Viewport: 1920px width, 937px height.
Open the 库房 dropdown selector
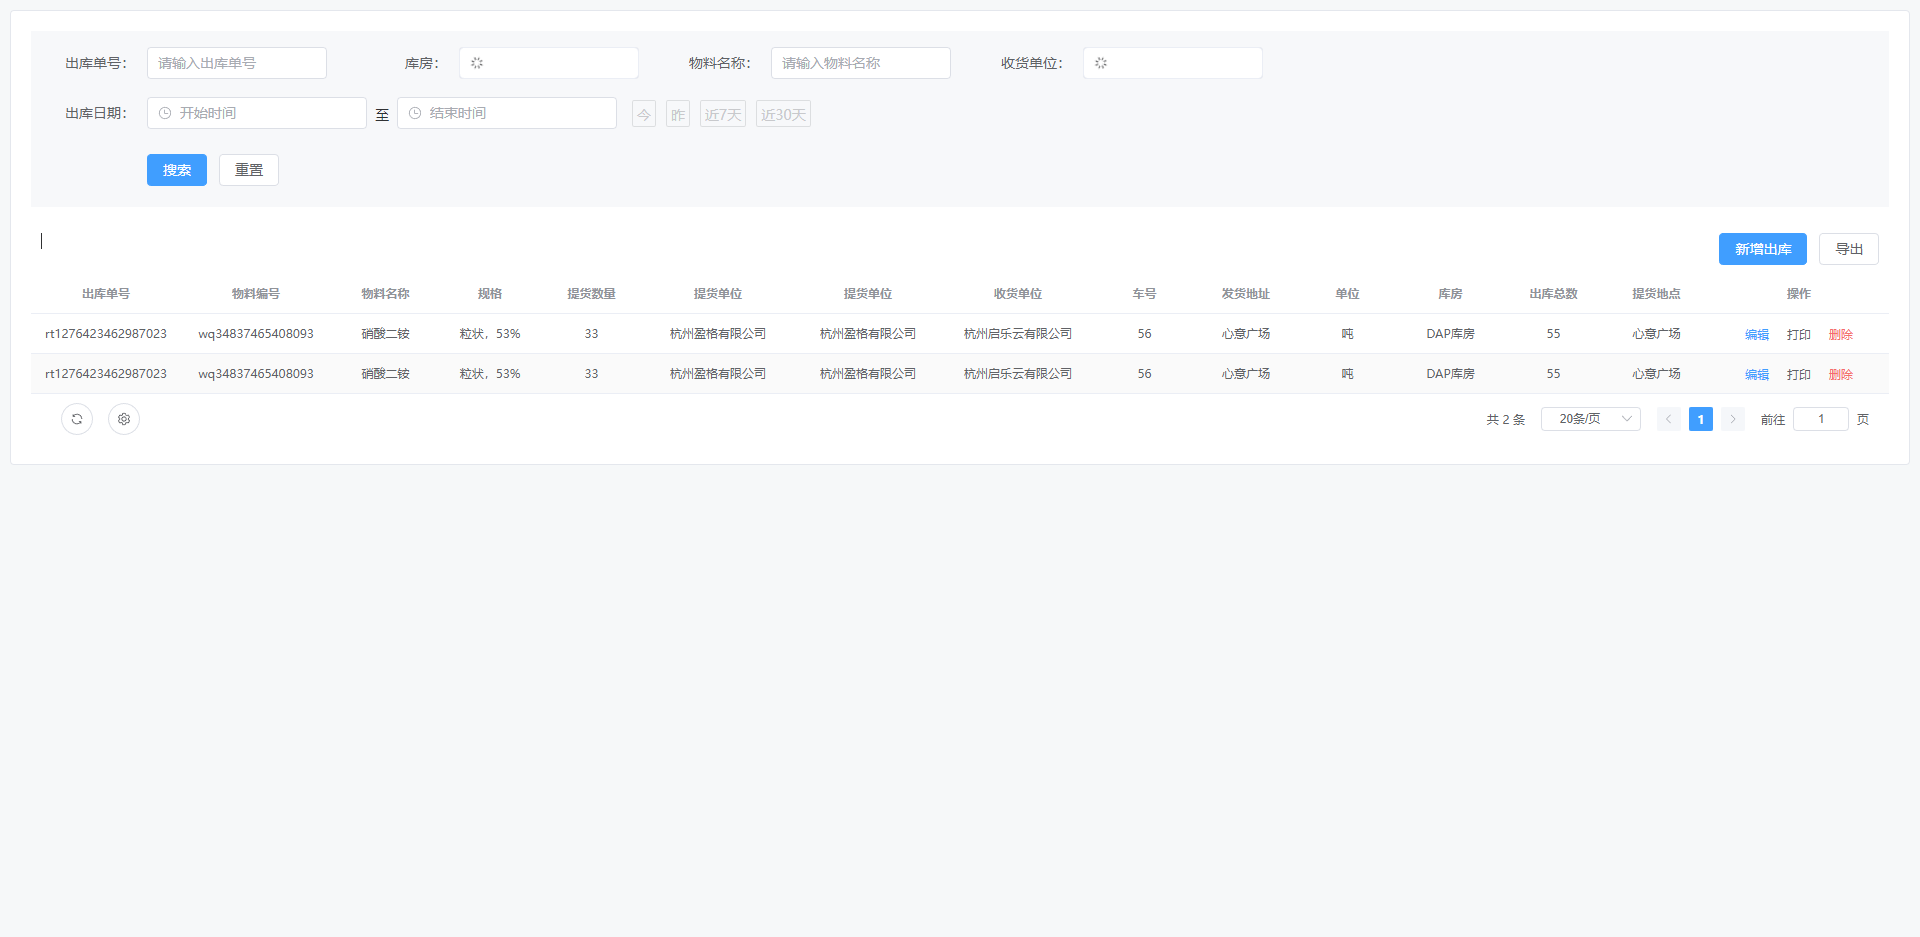[x=549, y=63]
